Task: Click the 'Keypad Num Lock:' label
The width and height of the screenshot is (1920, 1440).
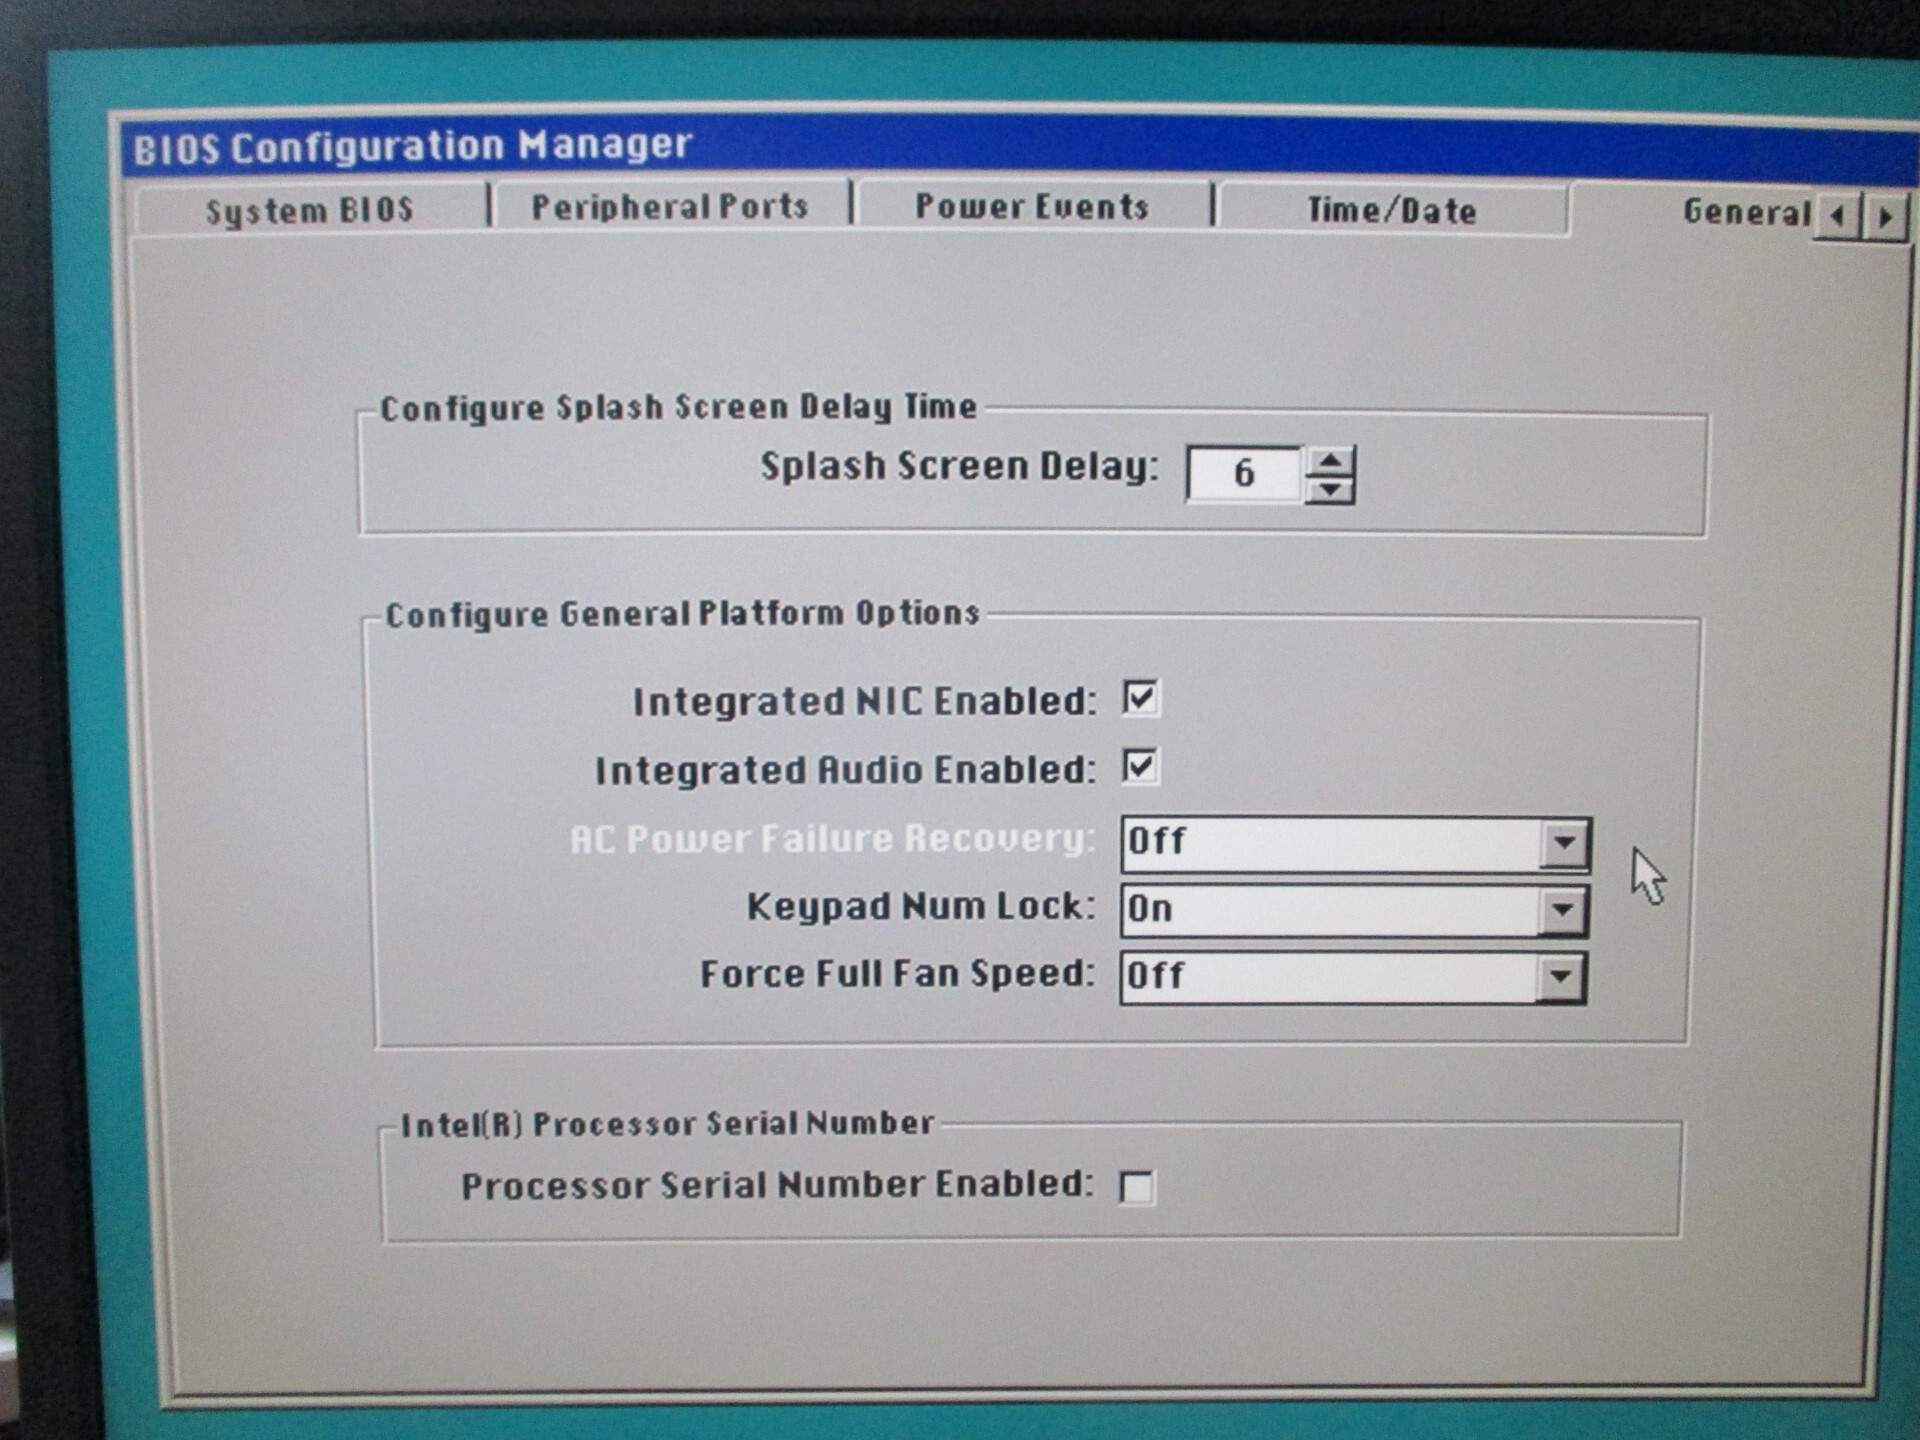Action: tap(921, 906)
